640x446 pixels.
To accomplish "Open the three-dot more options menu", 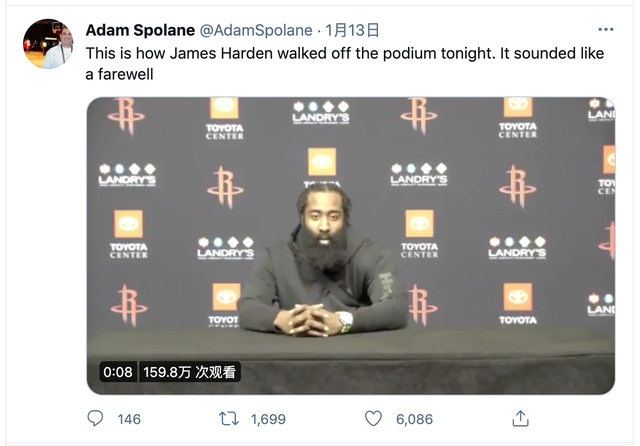I will [x=606, y=29].
